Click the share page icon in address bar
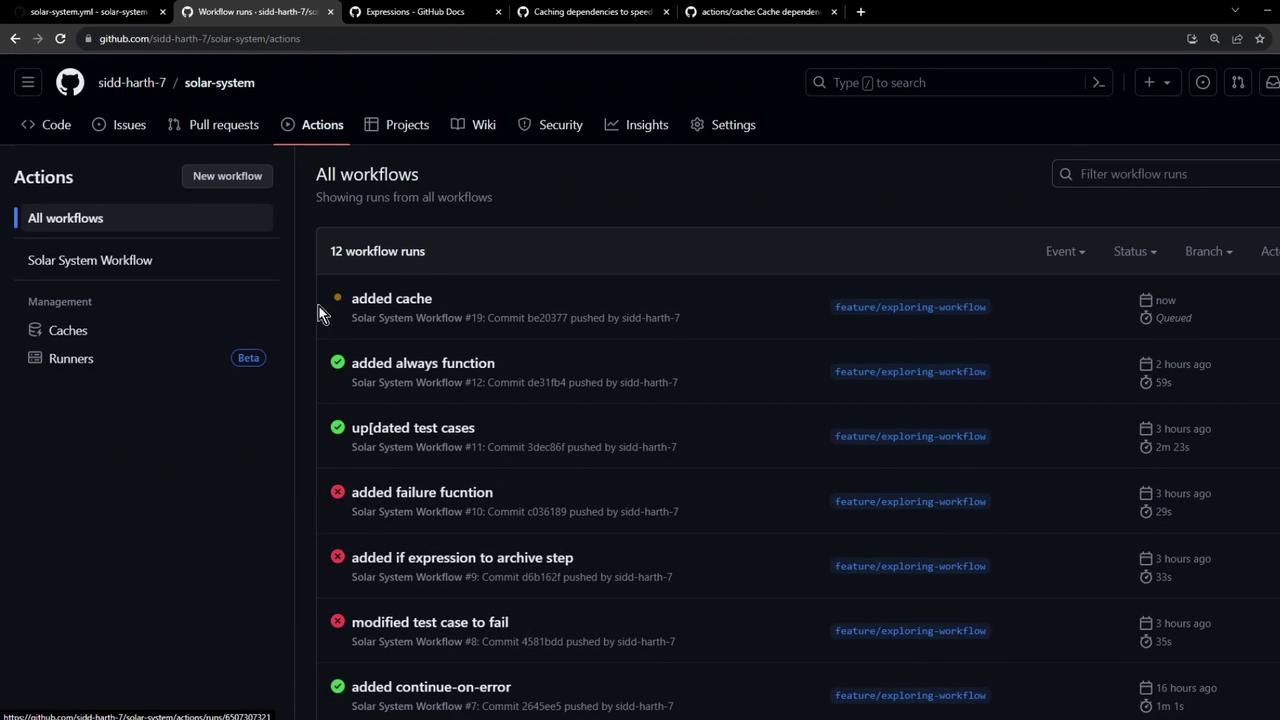Screen dimensions: 1280x720 (1237, 39)
